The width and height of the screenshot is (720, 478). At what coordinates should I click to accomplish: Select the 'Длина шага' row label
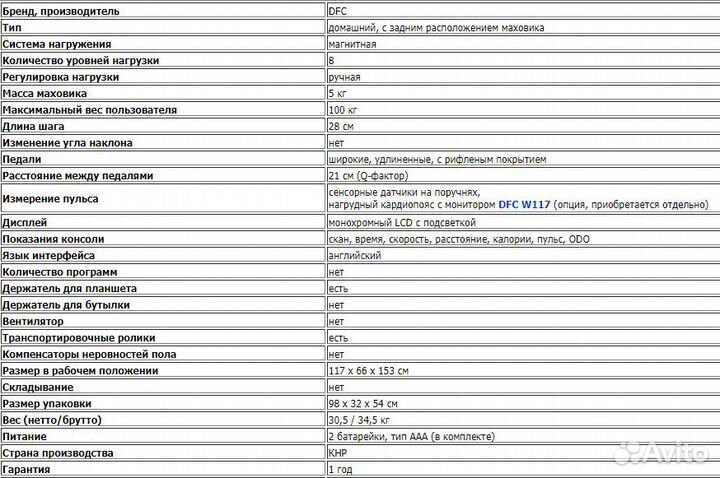point(36,126)
